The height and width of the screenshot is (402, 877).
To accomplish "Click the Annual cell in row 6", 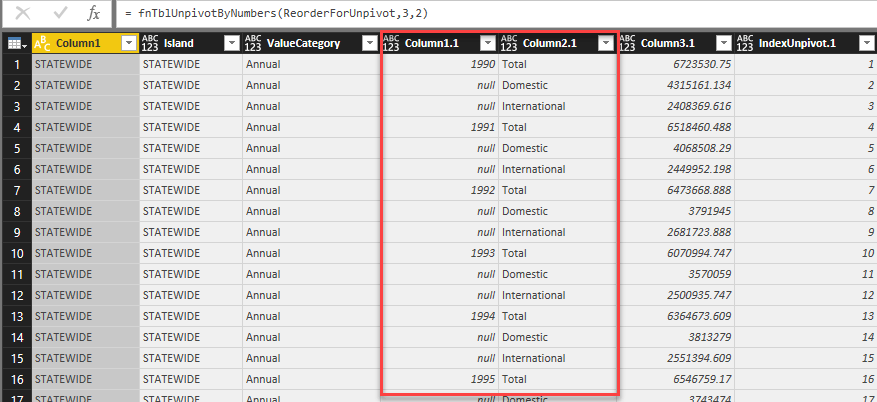I will tap(310, 169).
